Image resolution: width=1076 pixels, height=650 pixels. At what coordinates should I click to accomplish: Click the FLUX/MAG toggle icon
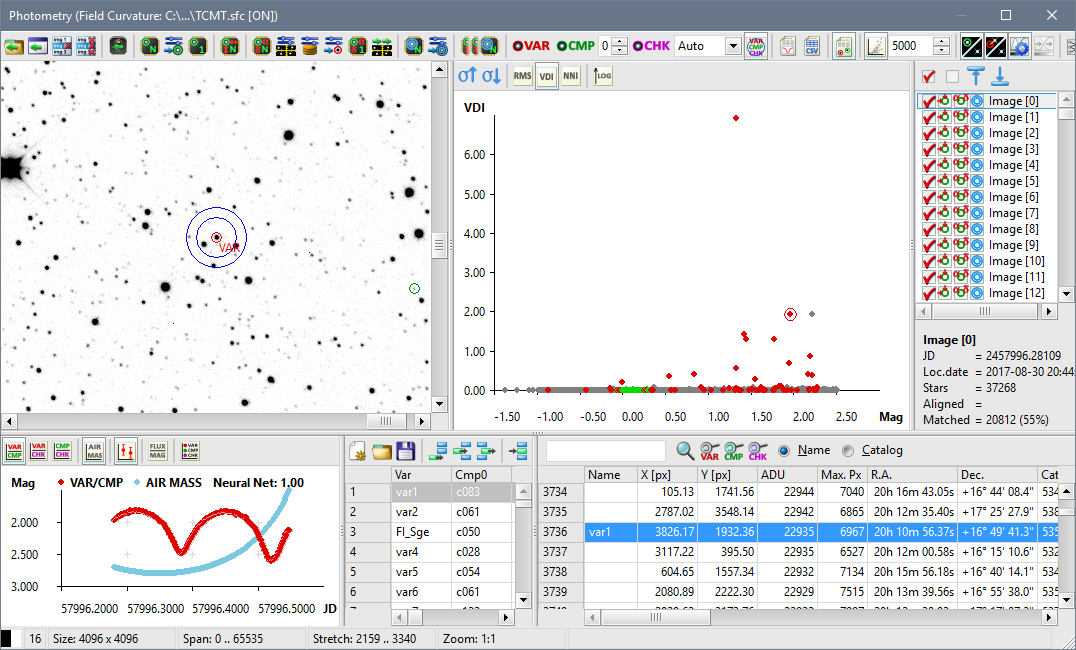click(157, 451)
